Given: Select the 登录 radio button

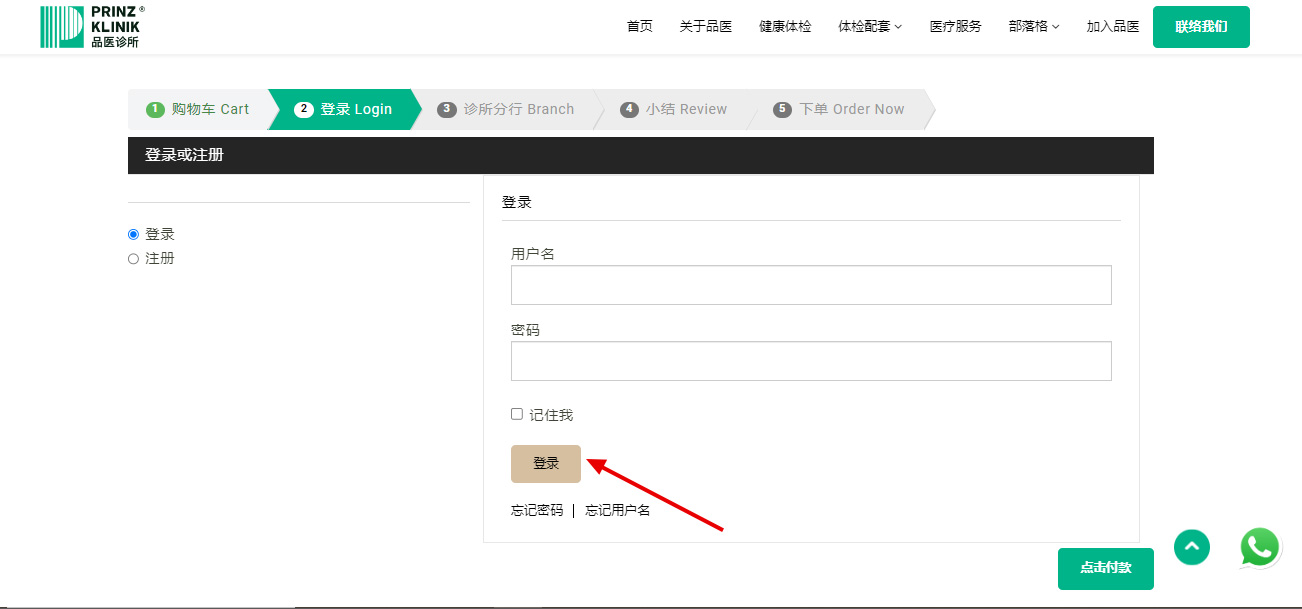Looking at the screenshot, I should (x=134, y=234).
